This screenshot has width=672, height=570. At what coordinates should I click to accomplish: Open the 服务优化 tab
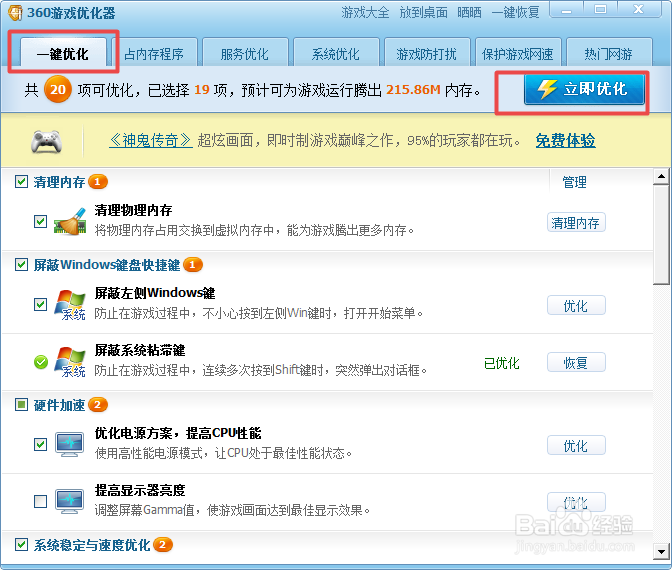pos(245,53)
